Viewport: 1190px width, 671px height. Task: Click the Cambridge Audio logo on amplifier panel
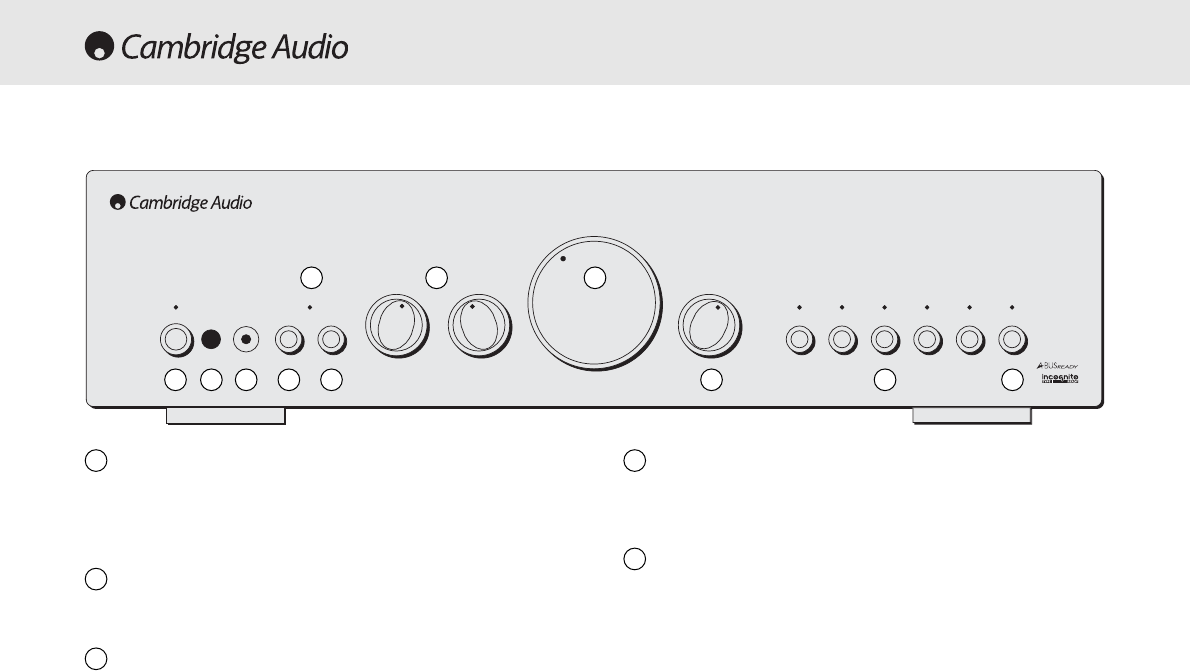click(x=181, y=202)
